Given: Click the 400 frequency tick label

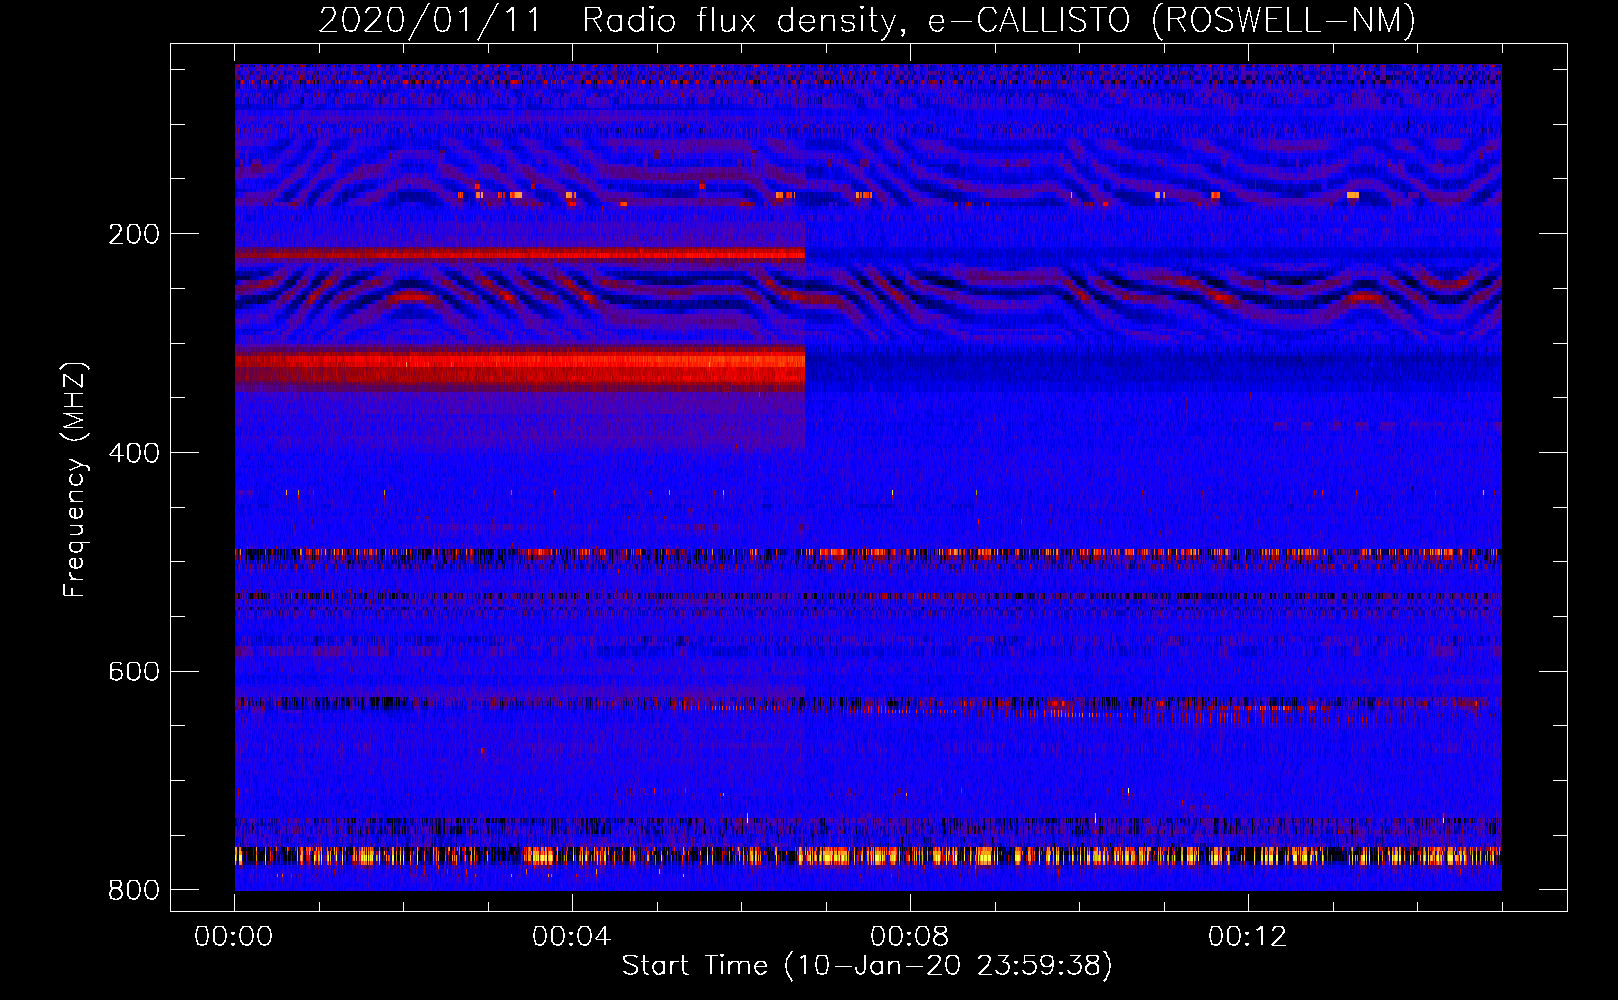Looking at the screenshot, I should coord(134,453).
